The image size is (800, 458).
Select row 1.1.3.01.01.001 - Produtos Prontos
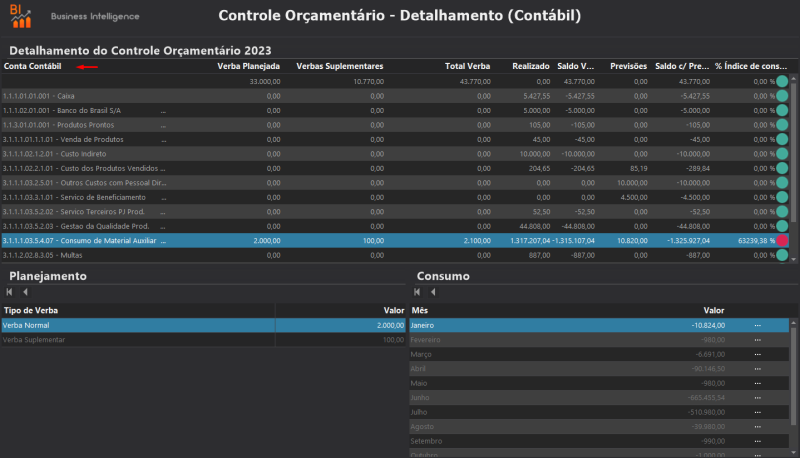coord(395,125)
